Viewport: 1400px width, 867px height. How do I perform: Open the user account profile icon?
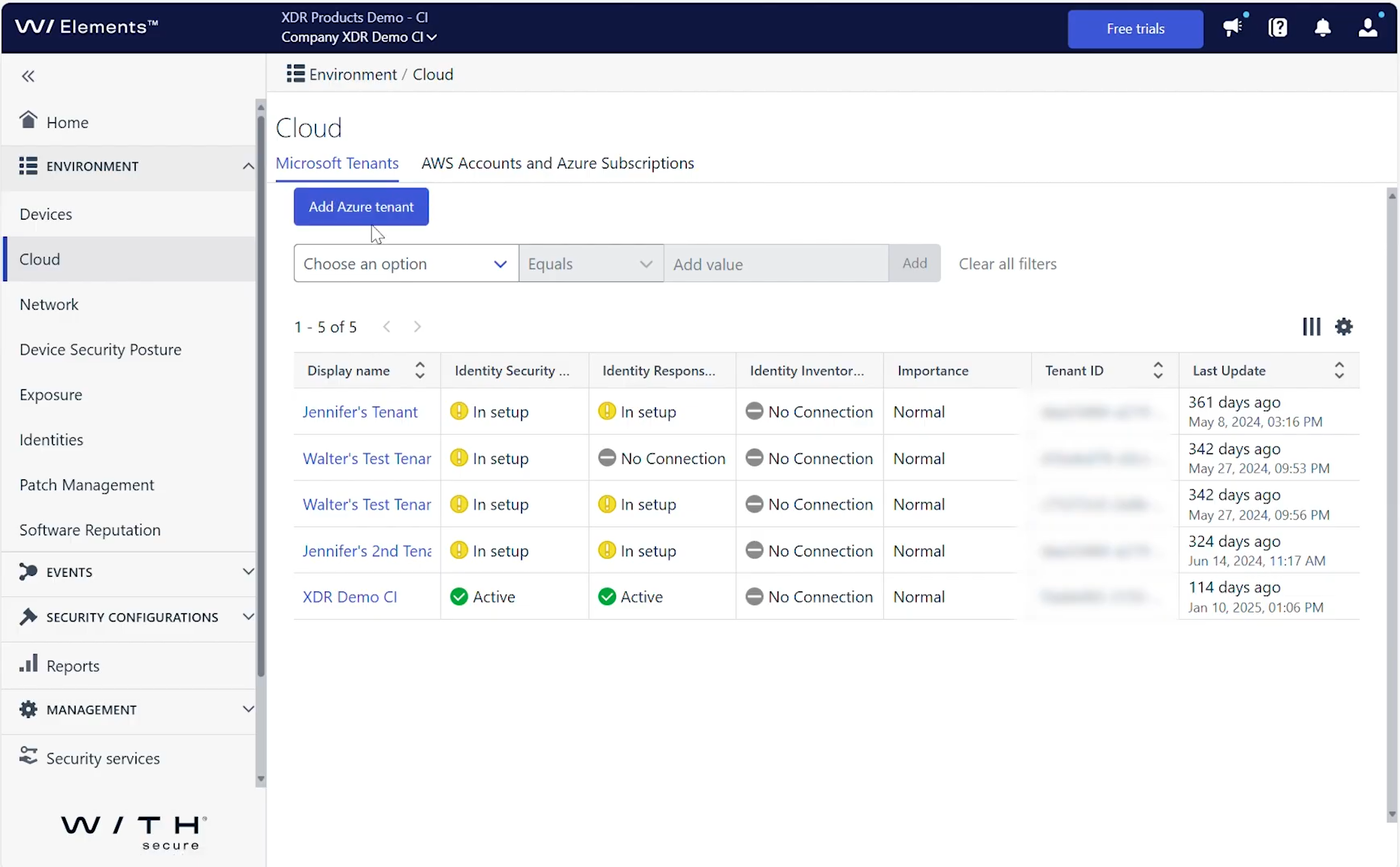point(1368,28)
